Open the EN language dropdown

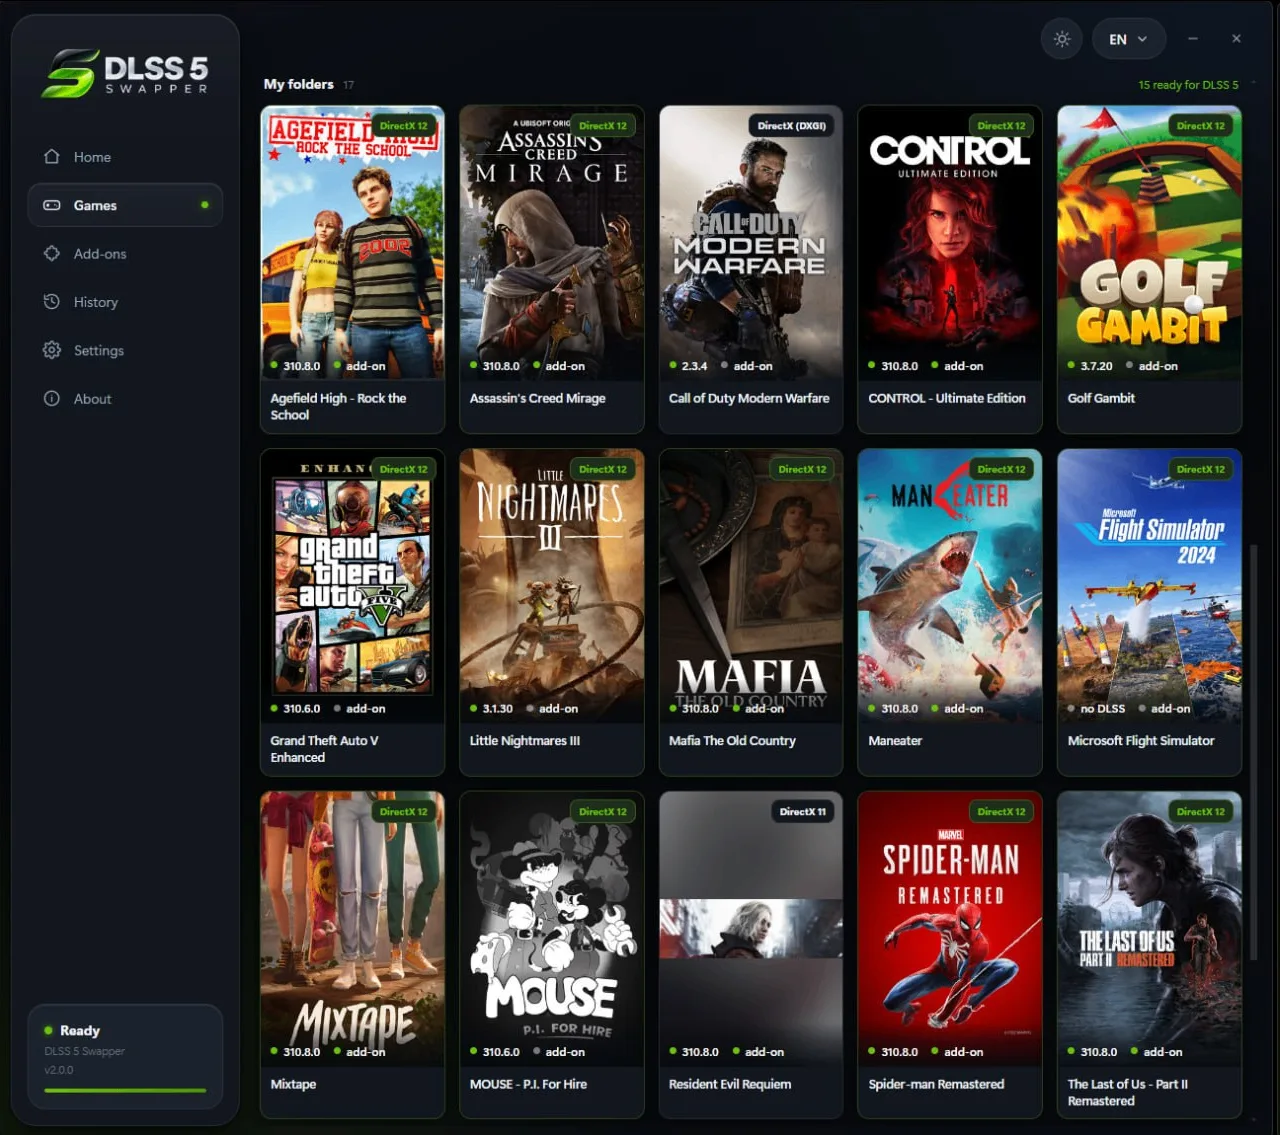tap(1128, 39)
